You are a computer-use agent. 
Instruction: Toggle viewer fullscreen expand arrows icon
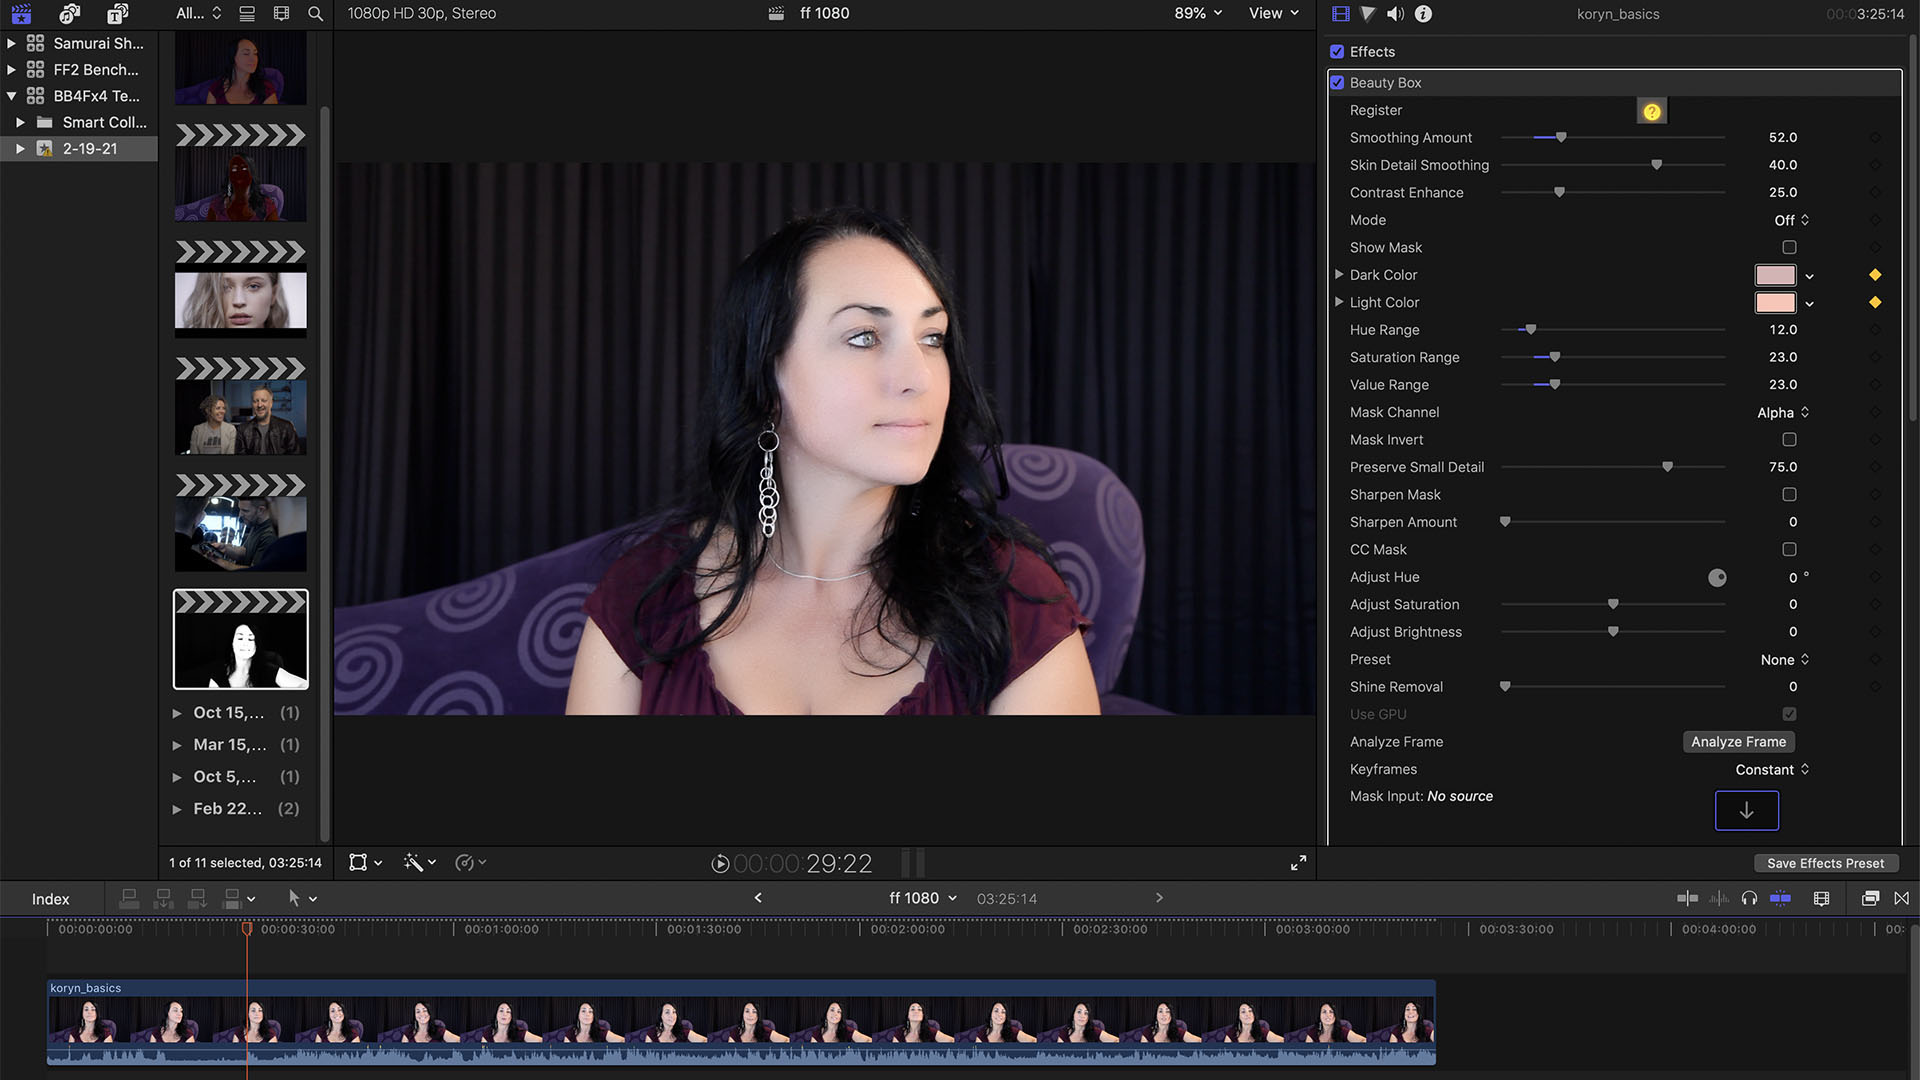pos(1298,863)
